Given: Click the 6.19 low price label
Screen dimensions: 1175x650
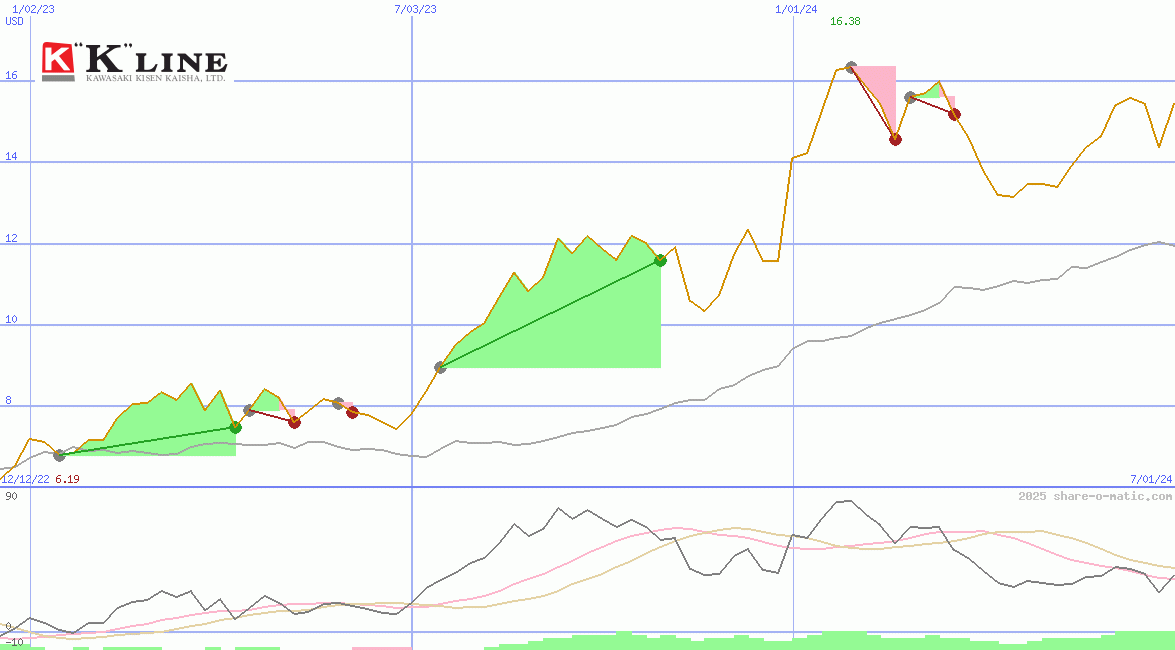Looking at the screenshot, I should point(67,479).
